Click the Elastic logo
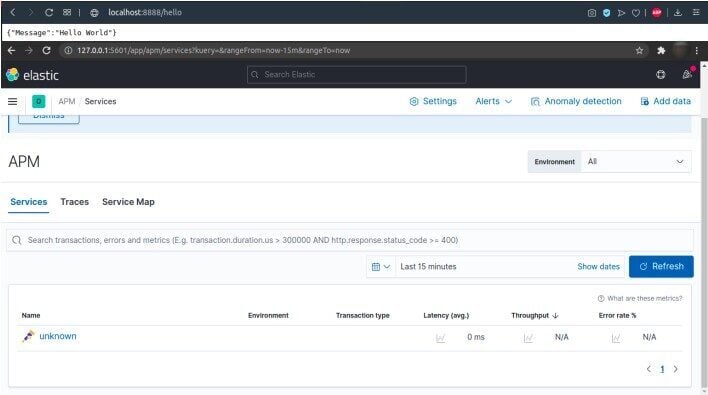 click(x=33, y=75)
